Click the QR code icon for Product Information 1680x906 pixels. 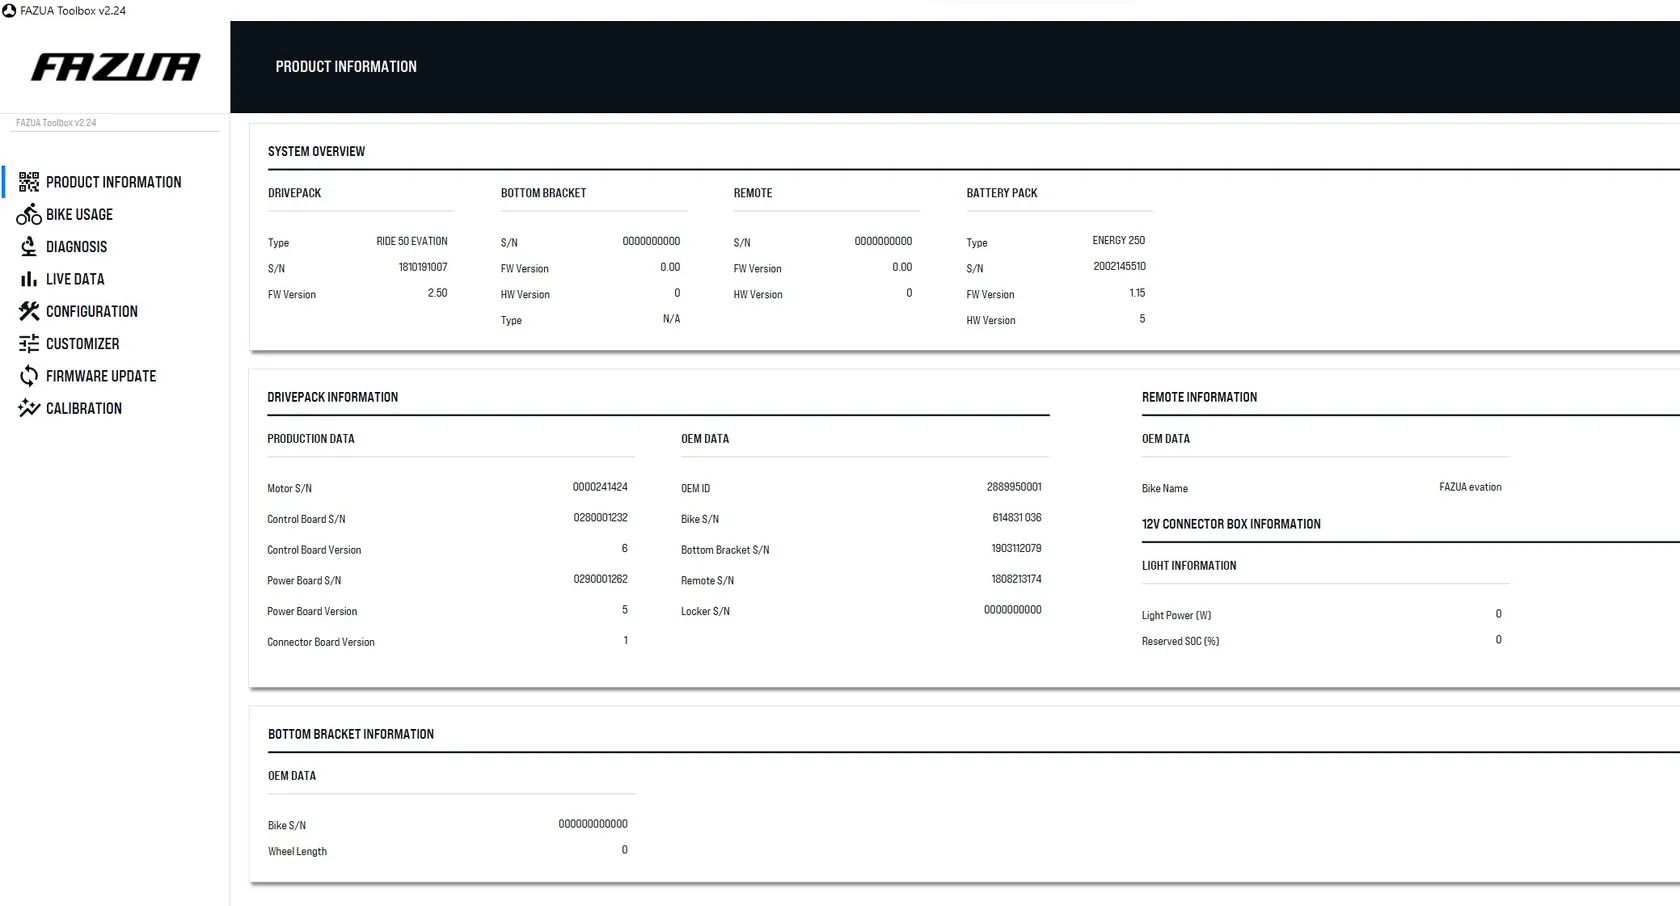point(29,182)
